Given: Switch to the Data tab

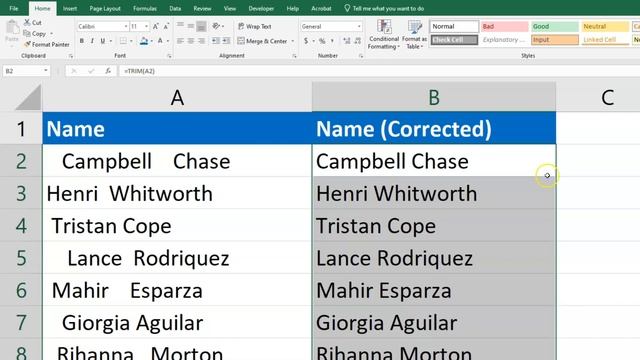Looking at the screenshot, I should pos(175,8).
